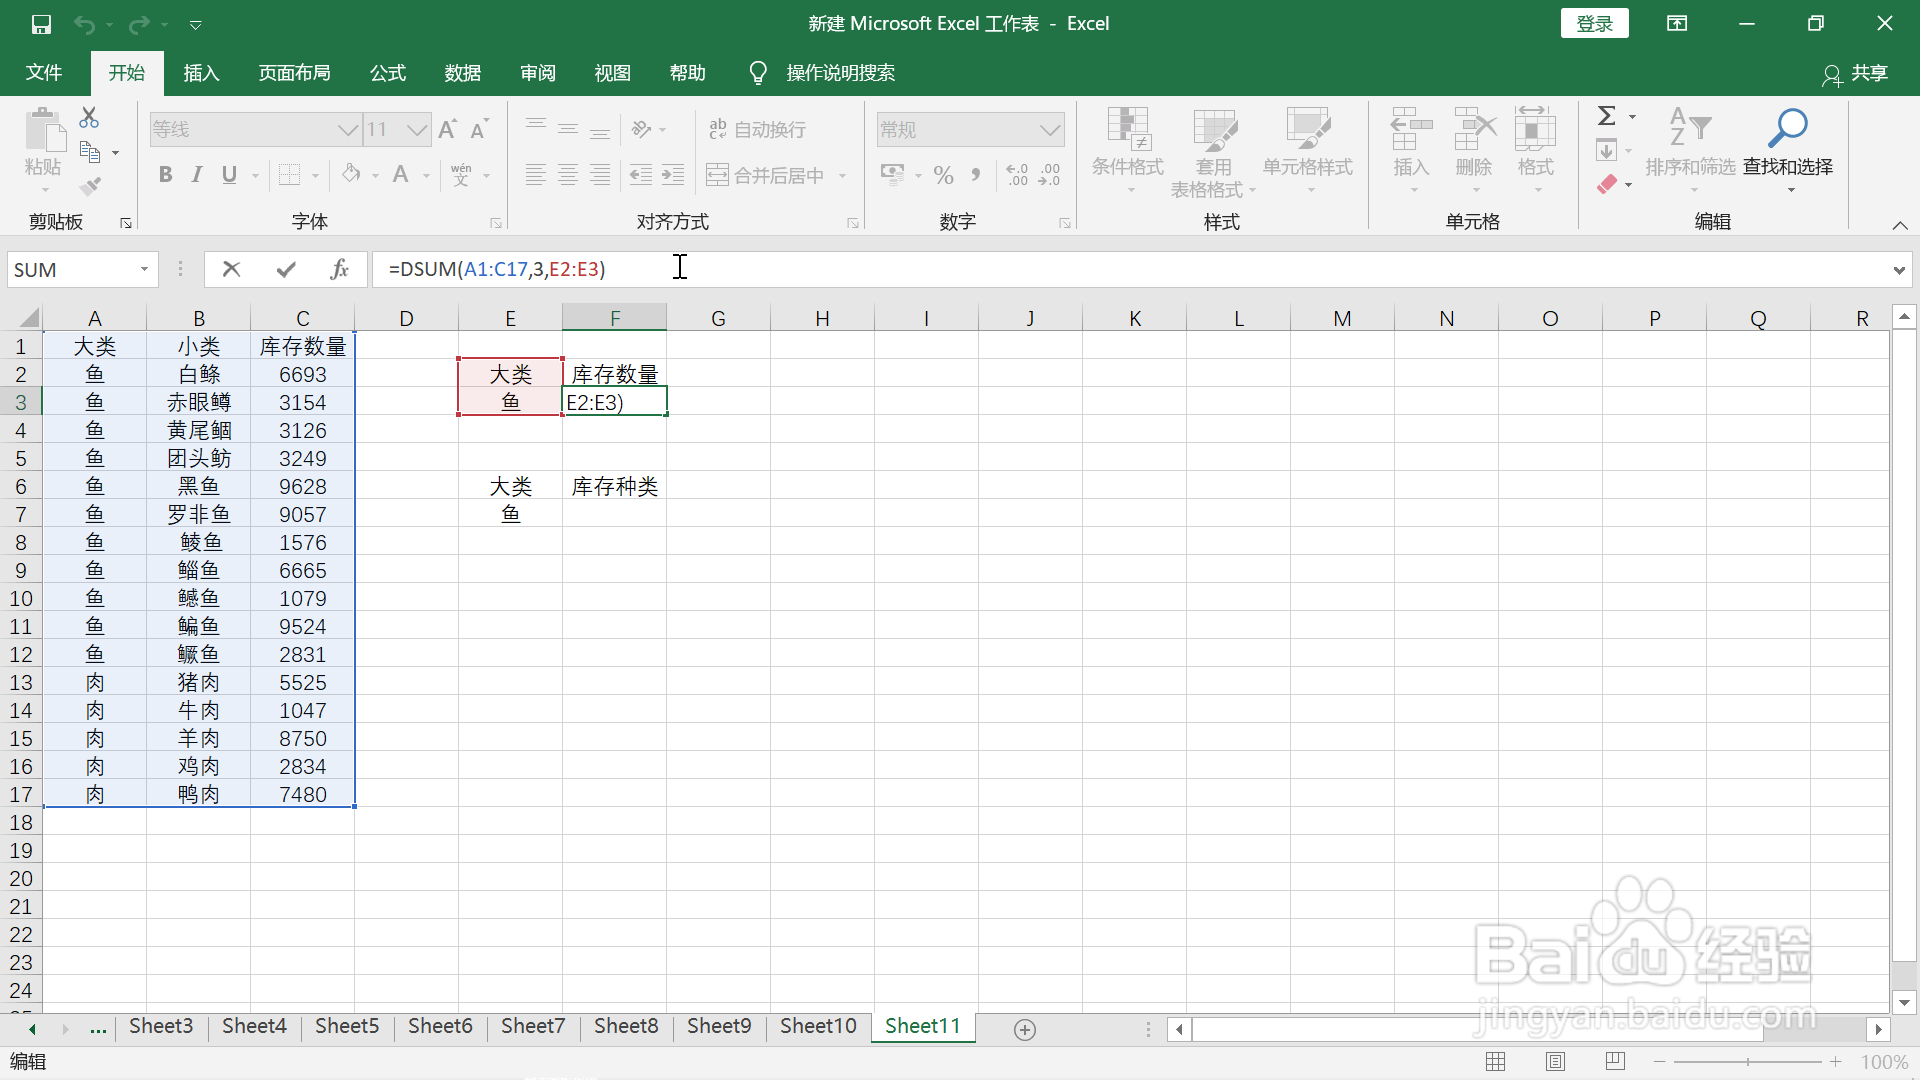Toggle align left icon
This screenshot has height=1080, width=1920.
(536, 175)
